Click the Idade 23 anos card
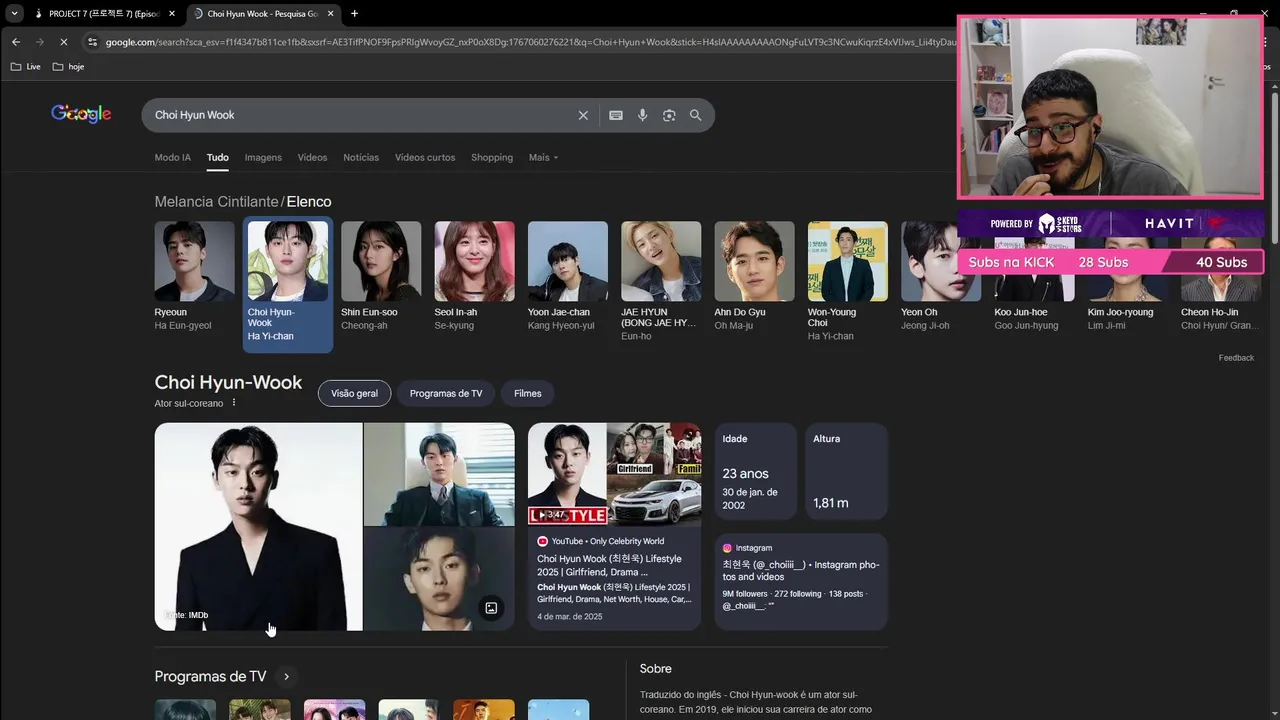1280x720 pixels. 755,471
